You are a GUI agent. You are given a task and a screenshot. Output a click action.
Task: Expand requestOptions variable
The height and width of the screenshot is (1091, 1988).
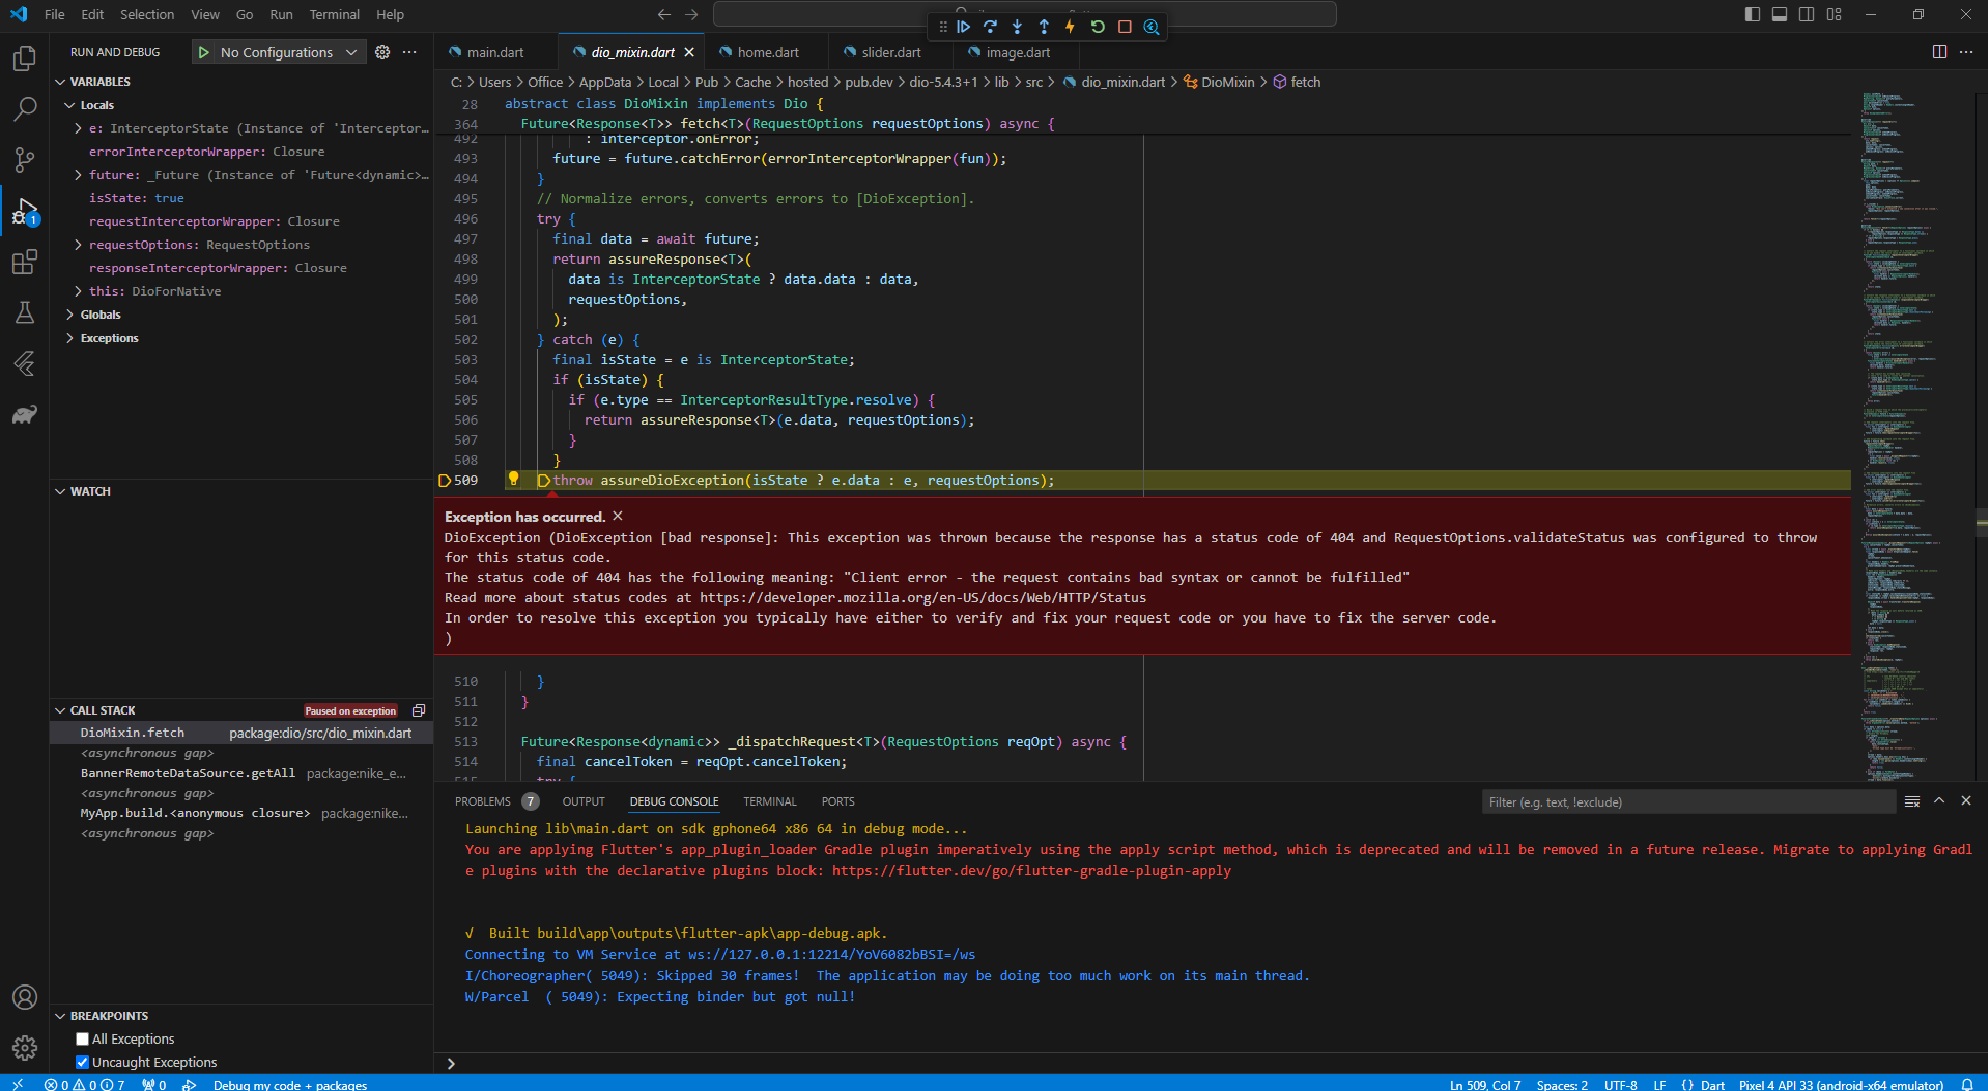(78, 245)
